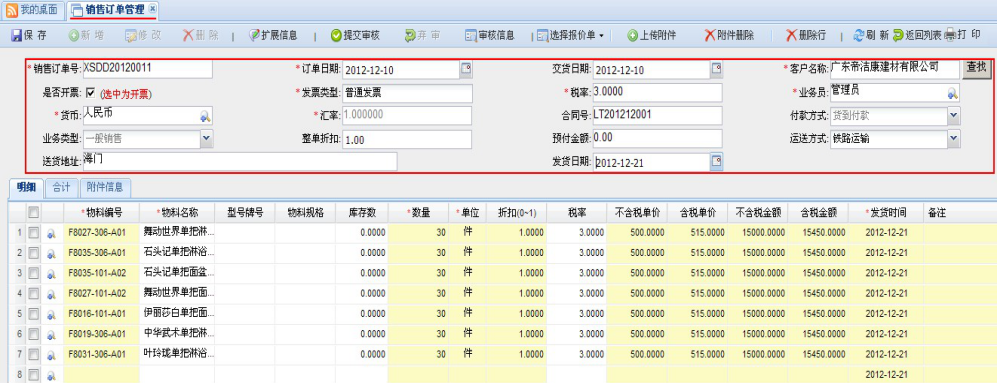Expand the 运送方式 dropdown

pos(953,138)
